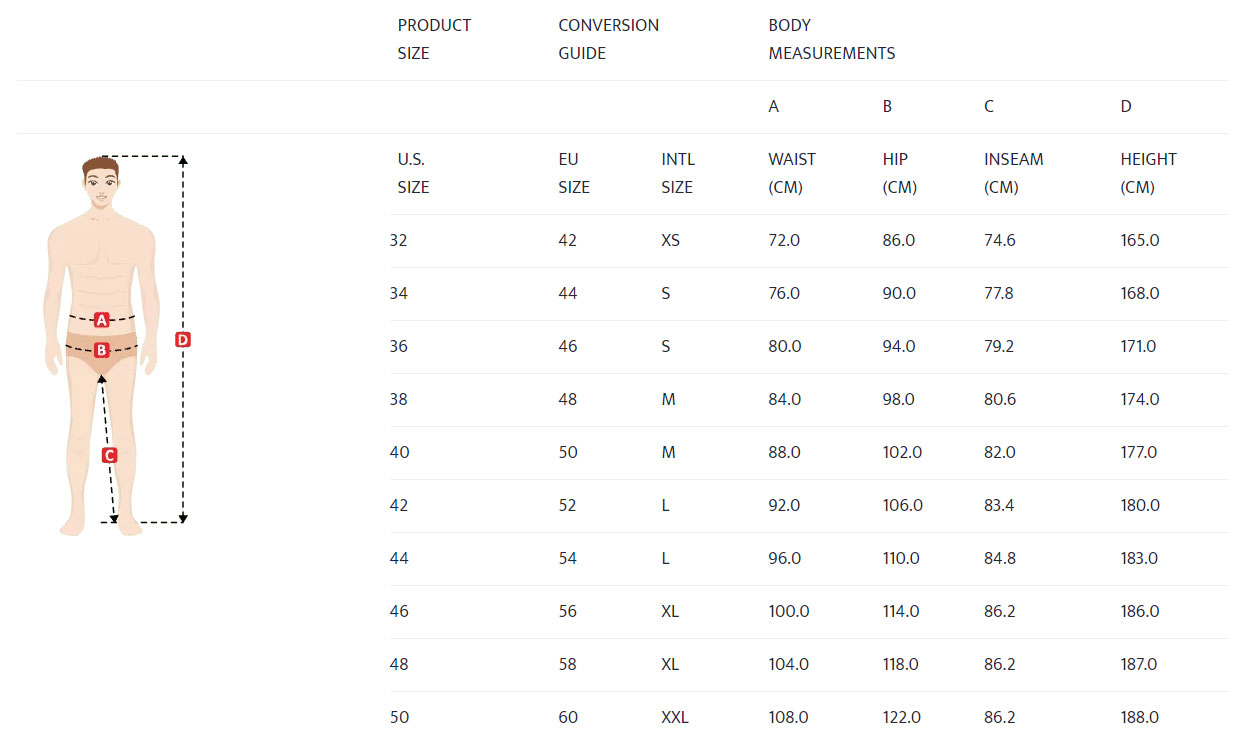Image resolution: width=1253 pixels, height=739 pixels.
Task: Click the BODY MEASUREMENTS header
Action: (831, 39)
